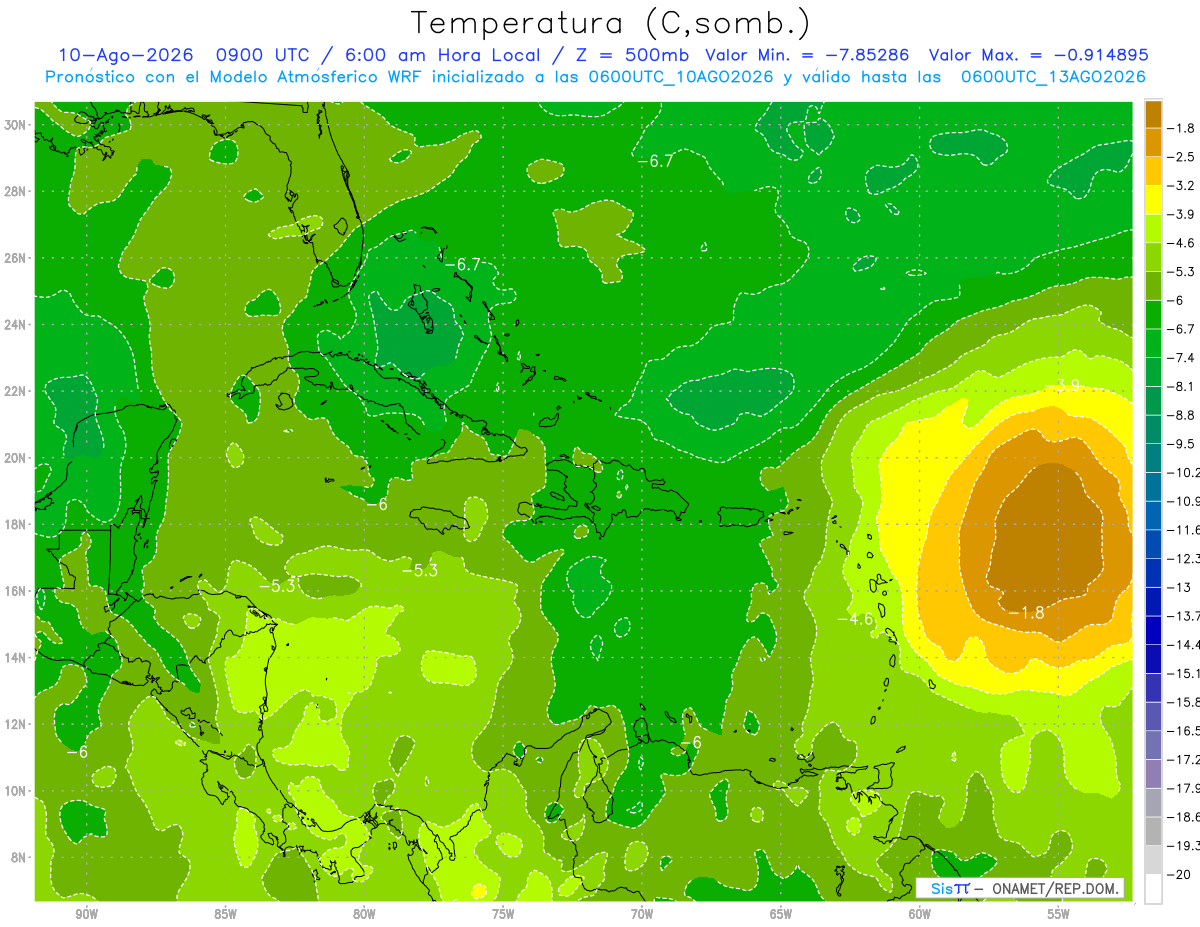Select the white swatch below -20

(1153, 888)
